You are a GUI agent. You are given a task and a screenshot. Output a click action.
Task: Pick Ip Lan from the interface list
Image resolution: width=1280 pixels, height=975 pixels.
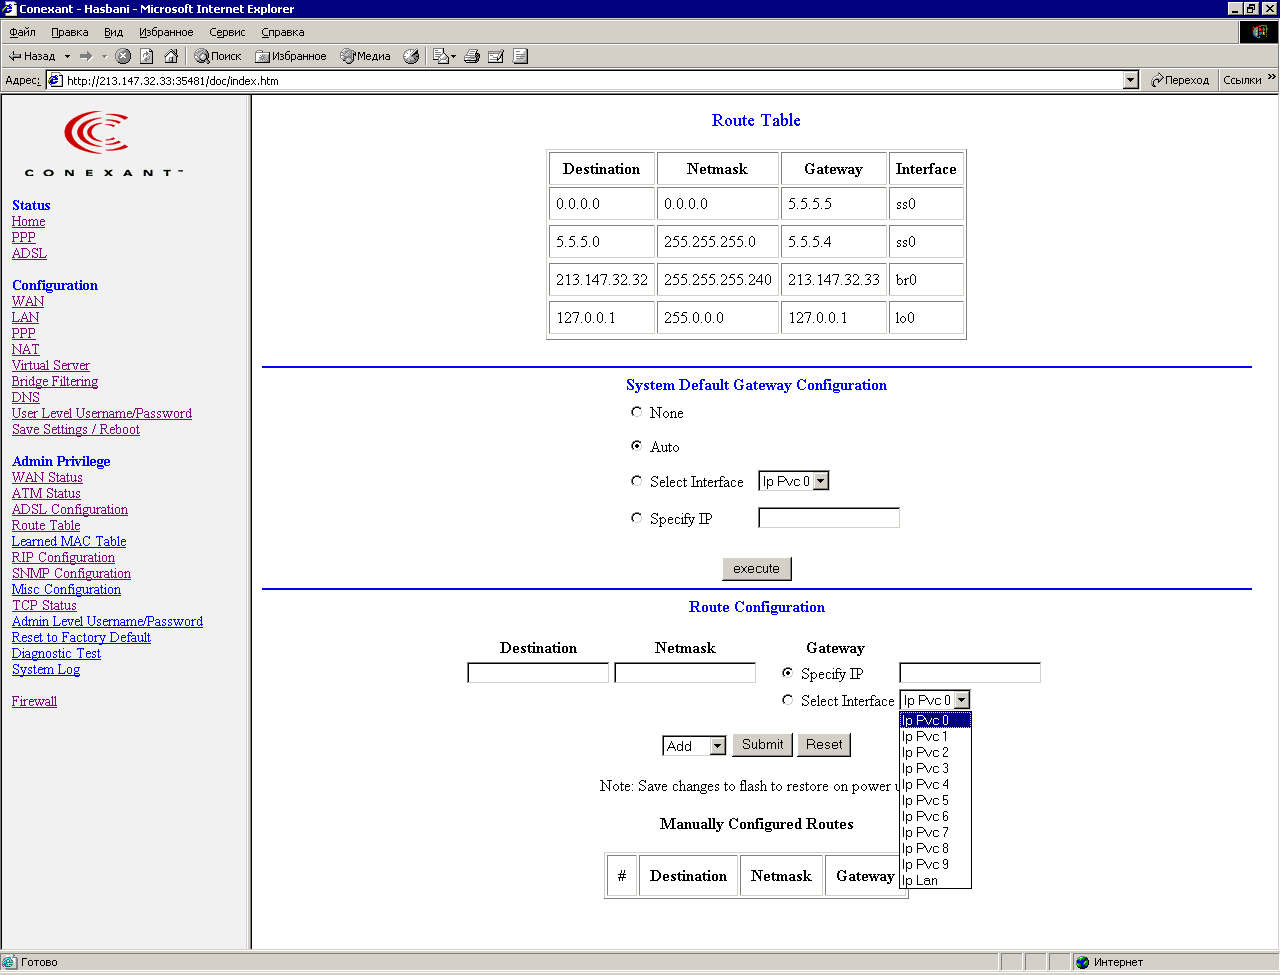click(x=935, y=880)
